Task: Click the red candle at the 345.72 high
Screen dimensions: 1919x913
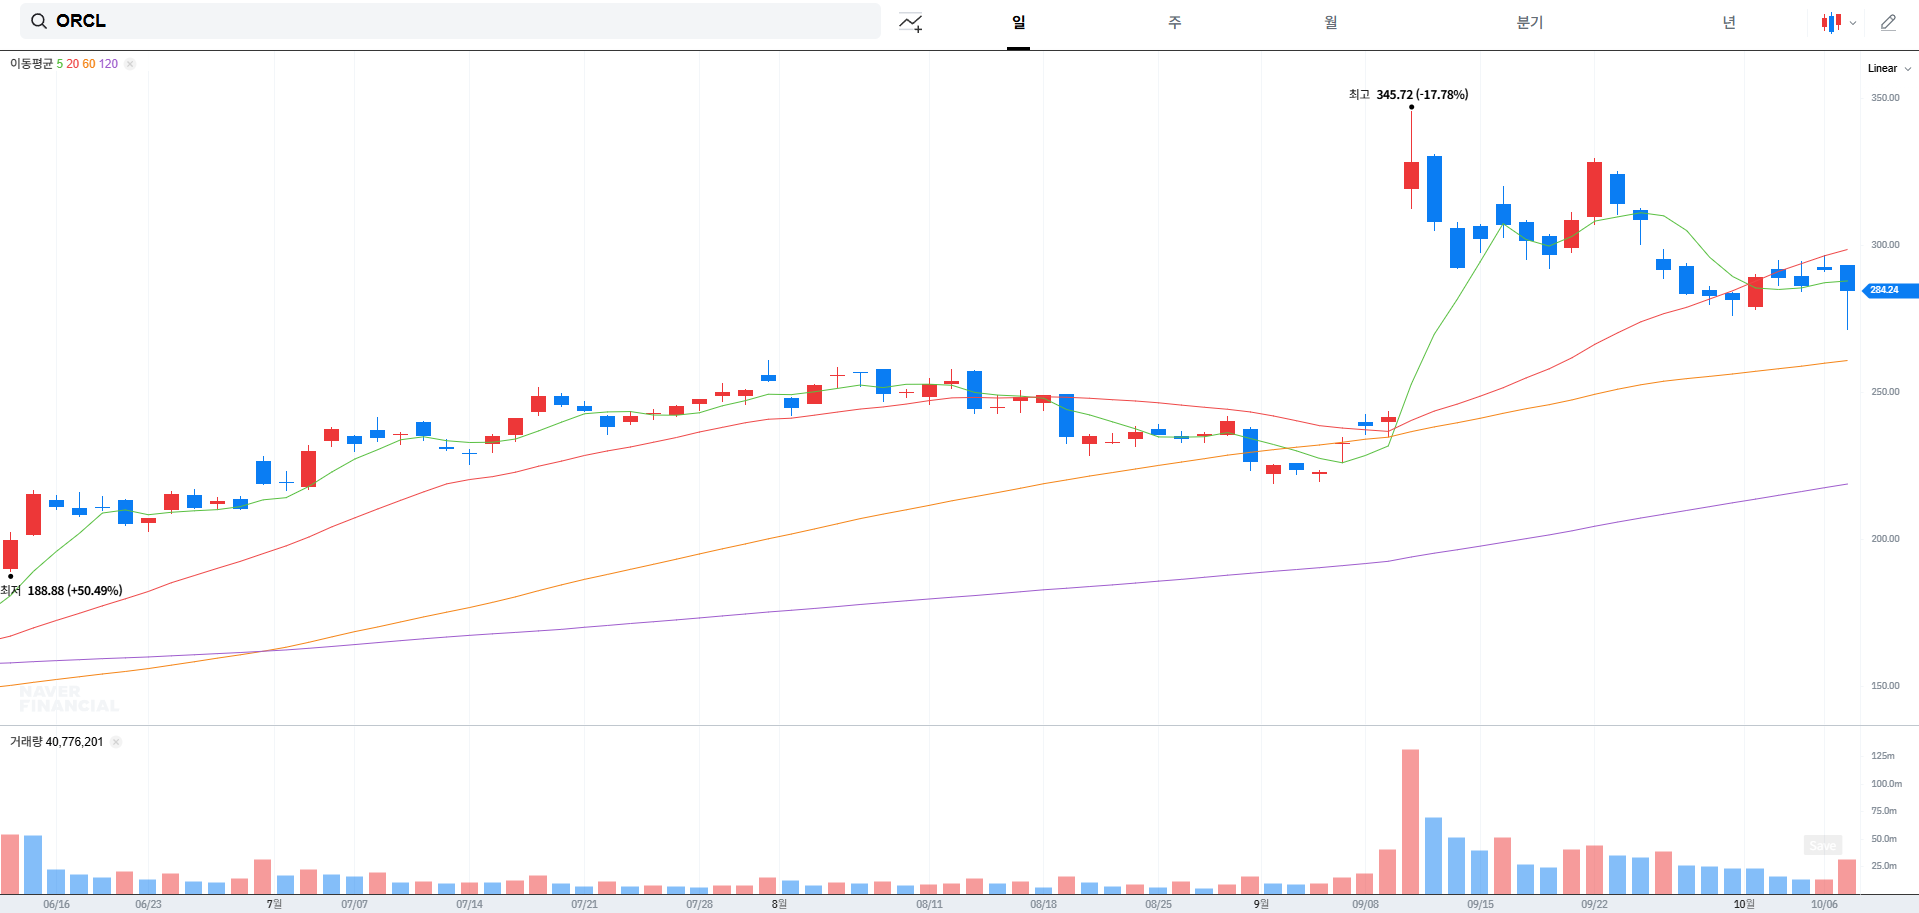Action: pos(1411,175)
